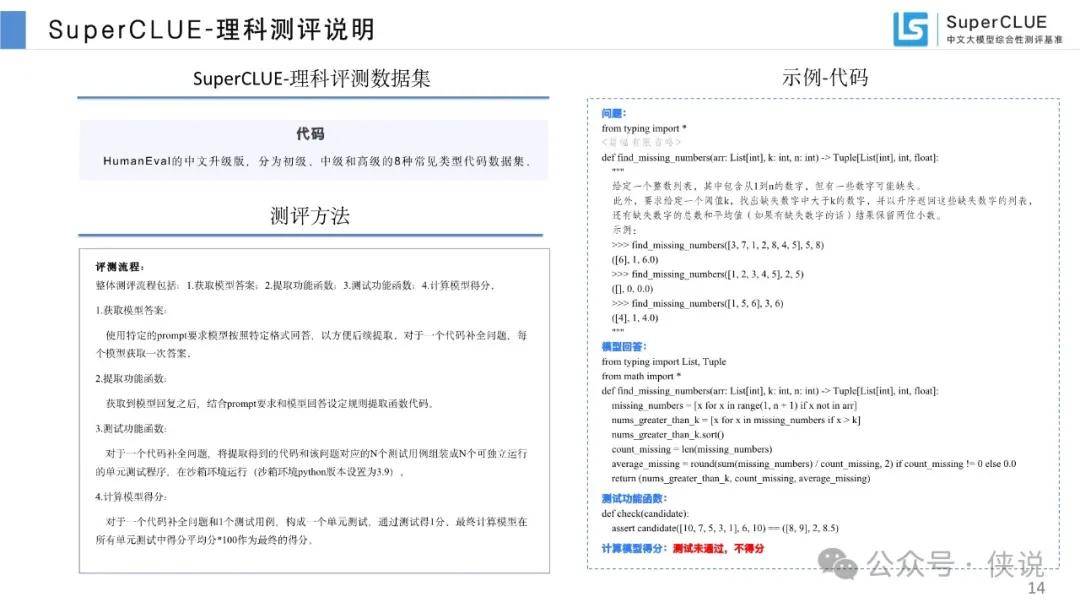Click the 'average_missing = round(...' line
Viewport: 1080px width, 608px height.
click(x=814, y=463)
